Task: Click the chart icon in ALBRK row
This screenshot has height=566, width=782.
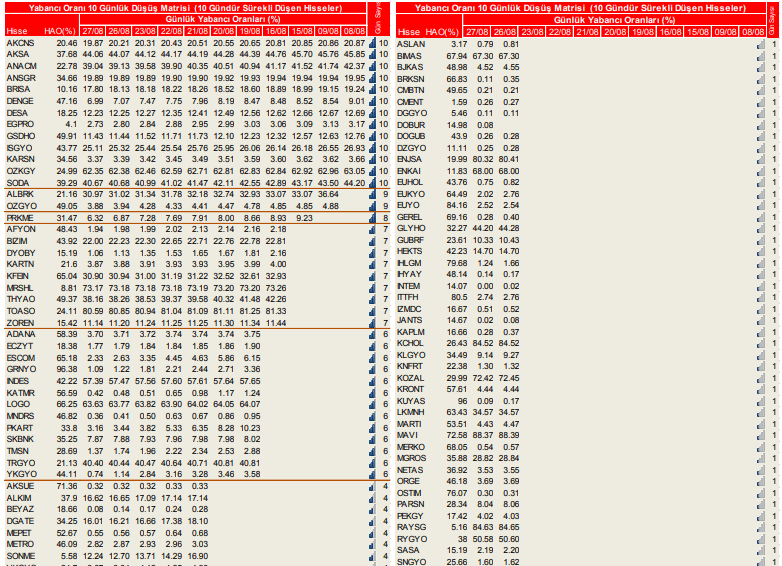Action: click(372, 194)
